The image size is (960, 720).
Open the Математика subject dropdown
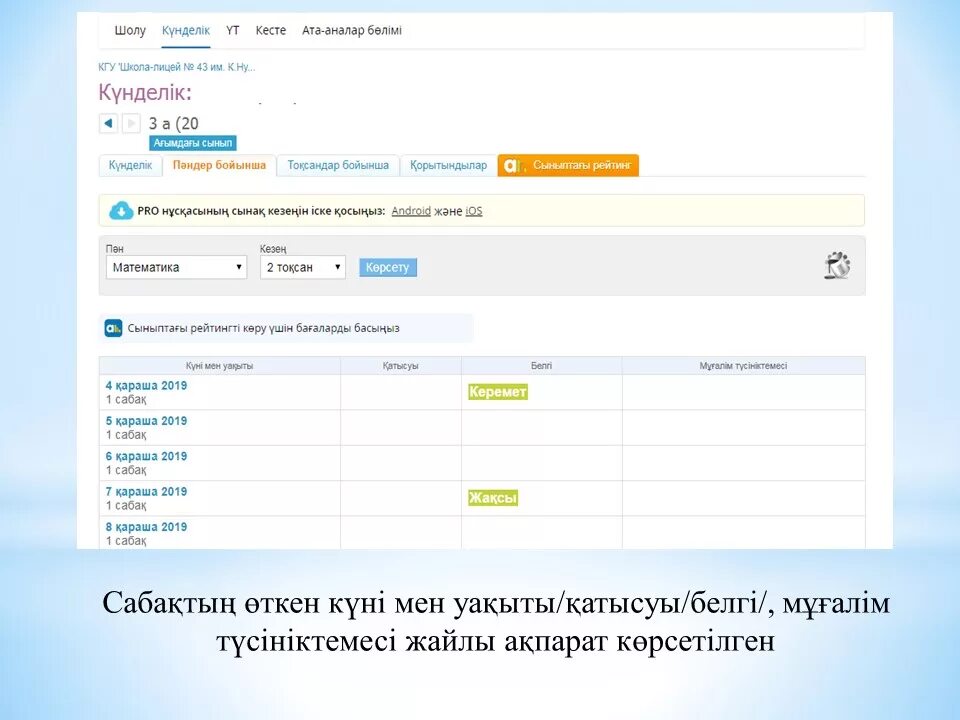click(x=176, y=266)
